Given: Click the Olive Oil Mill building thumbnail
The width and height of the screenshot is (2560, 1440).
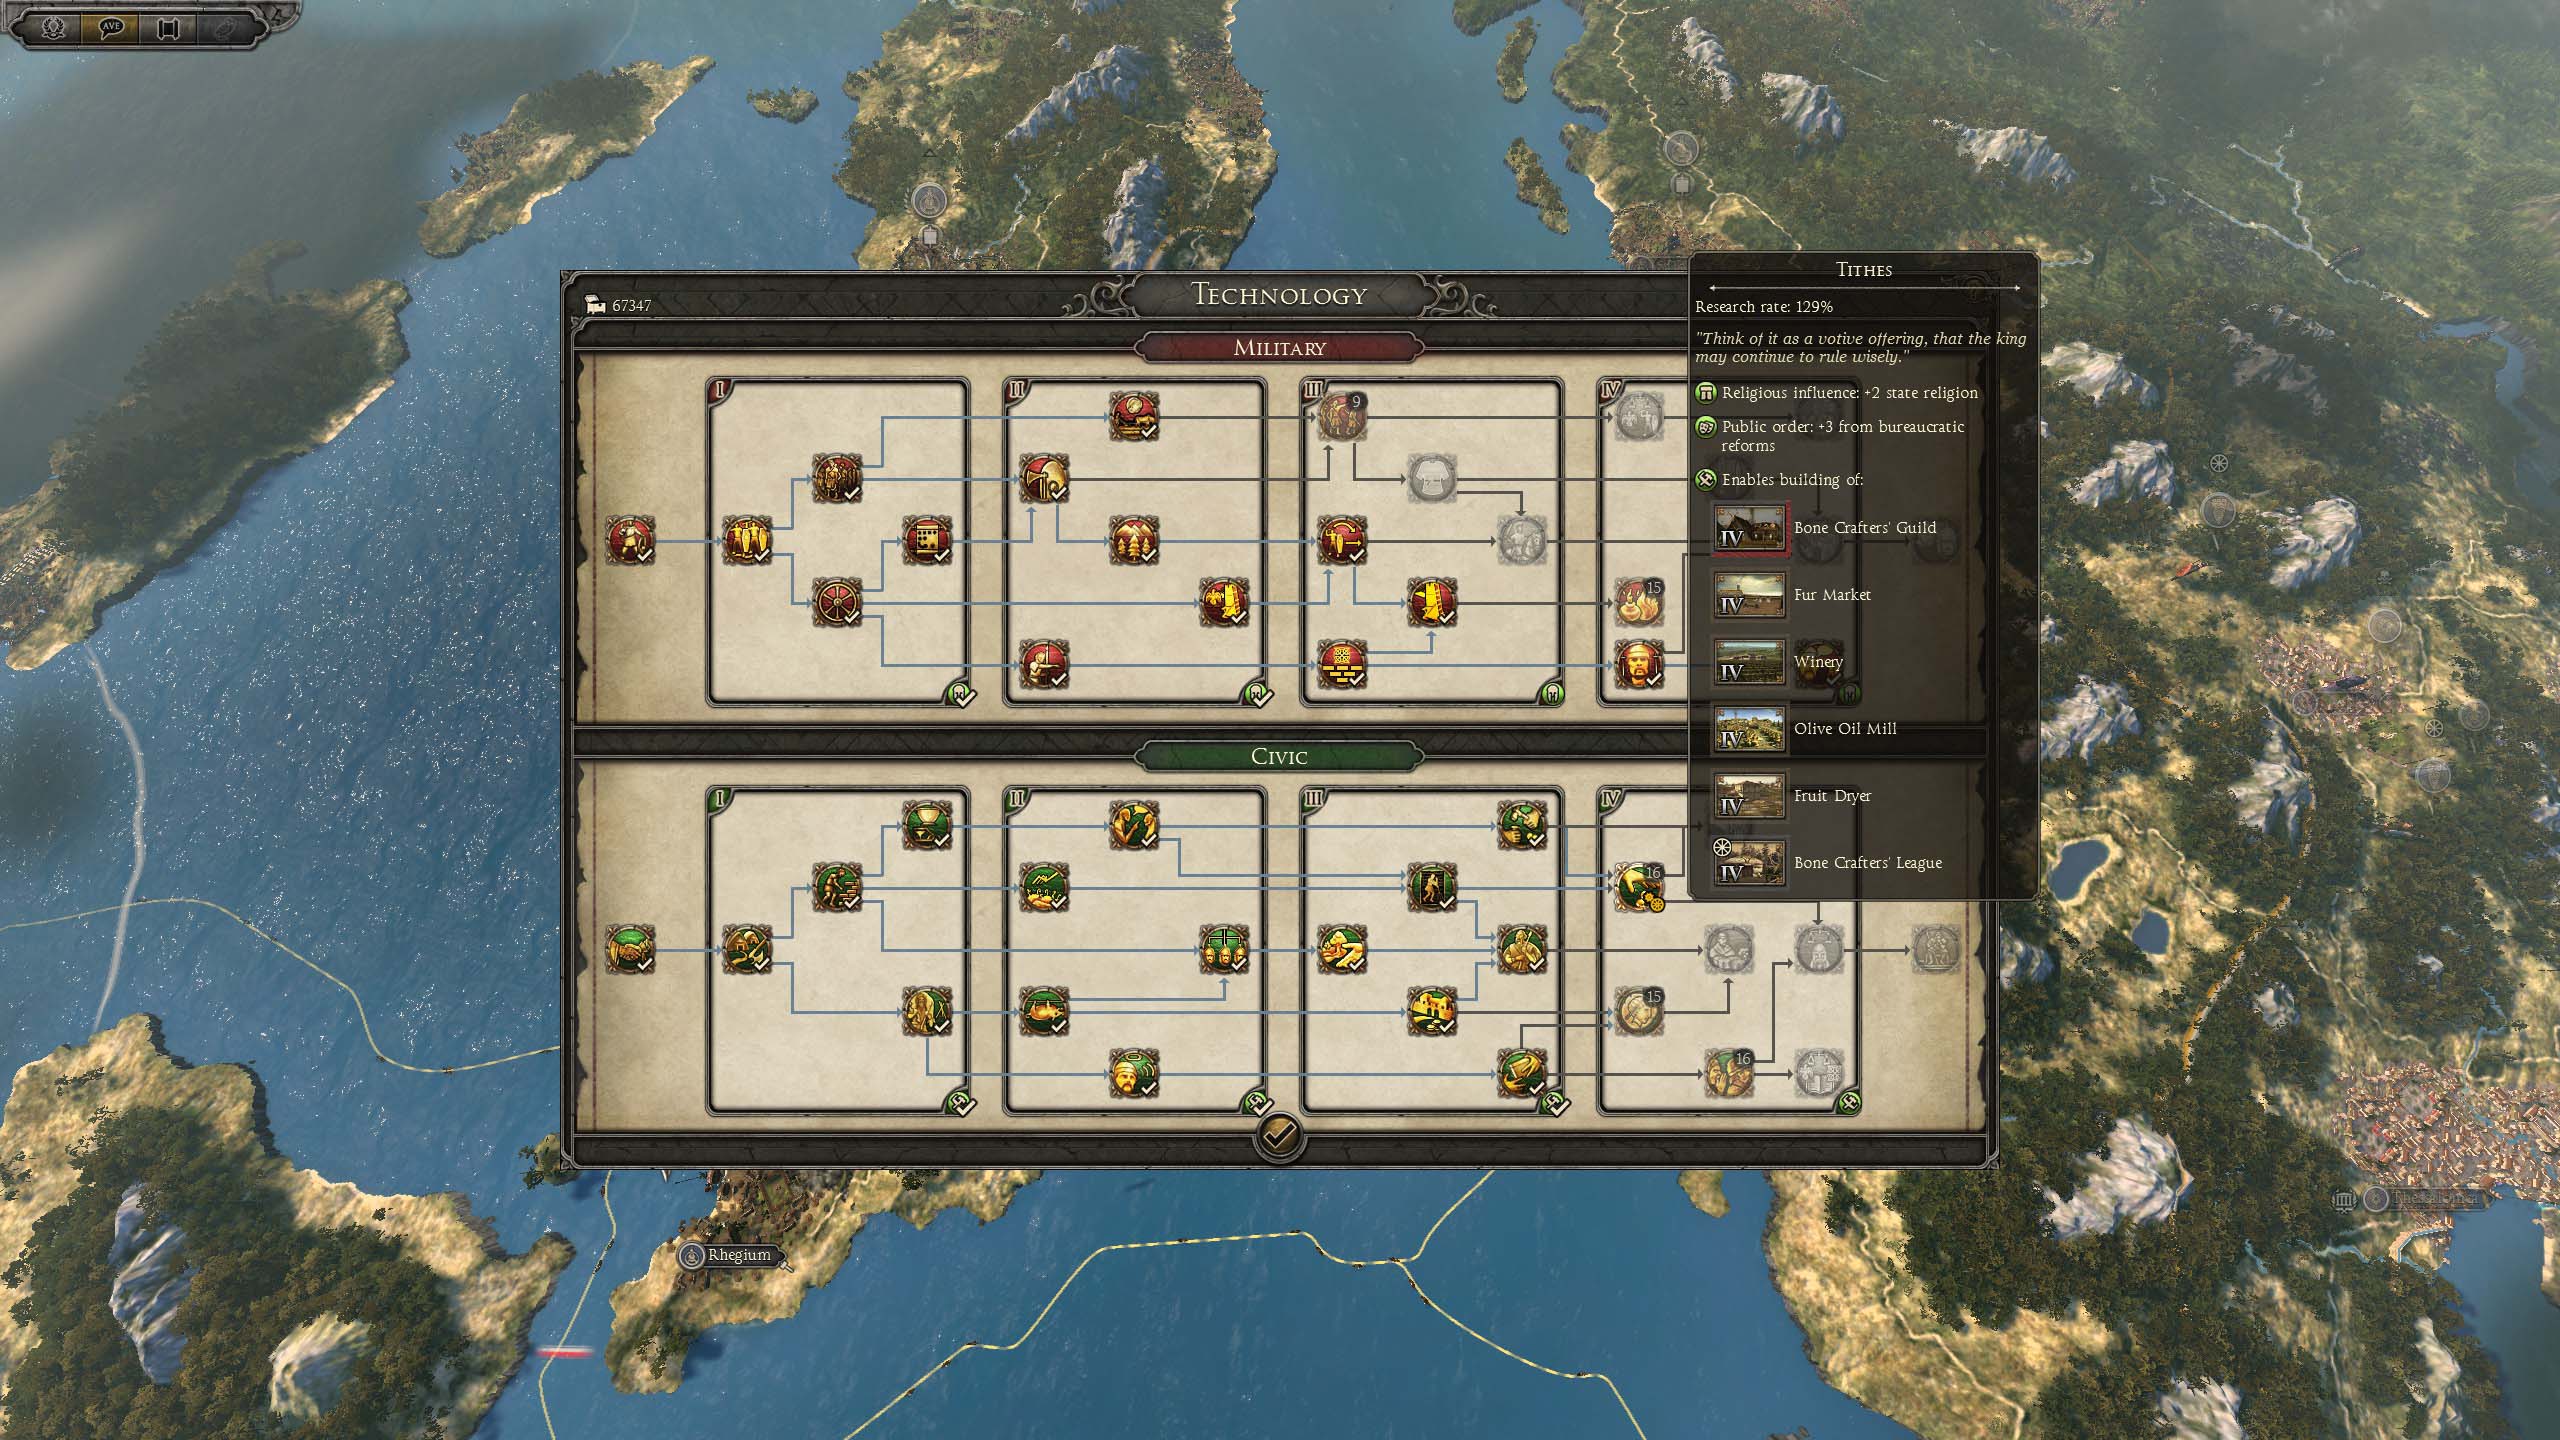Looking at the screenshot, I should pyautogui.click(x=1749, y=729).
